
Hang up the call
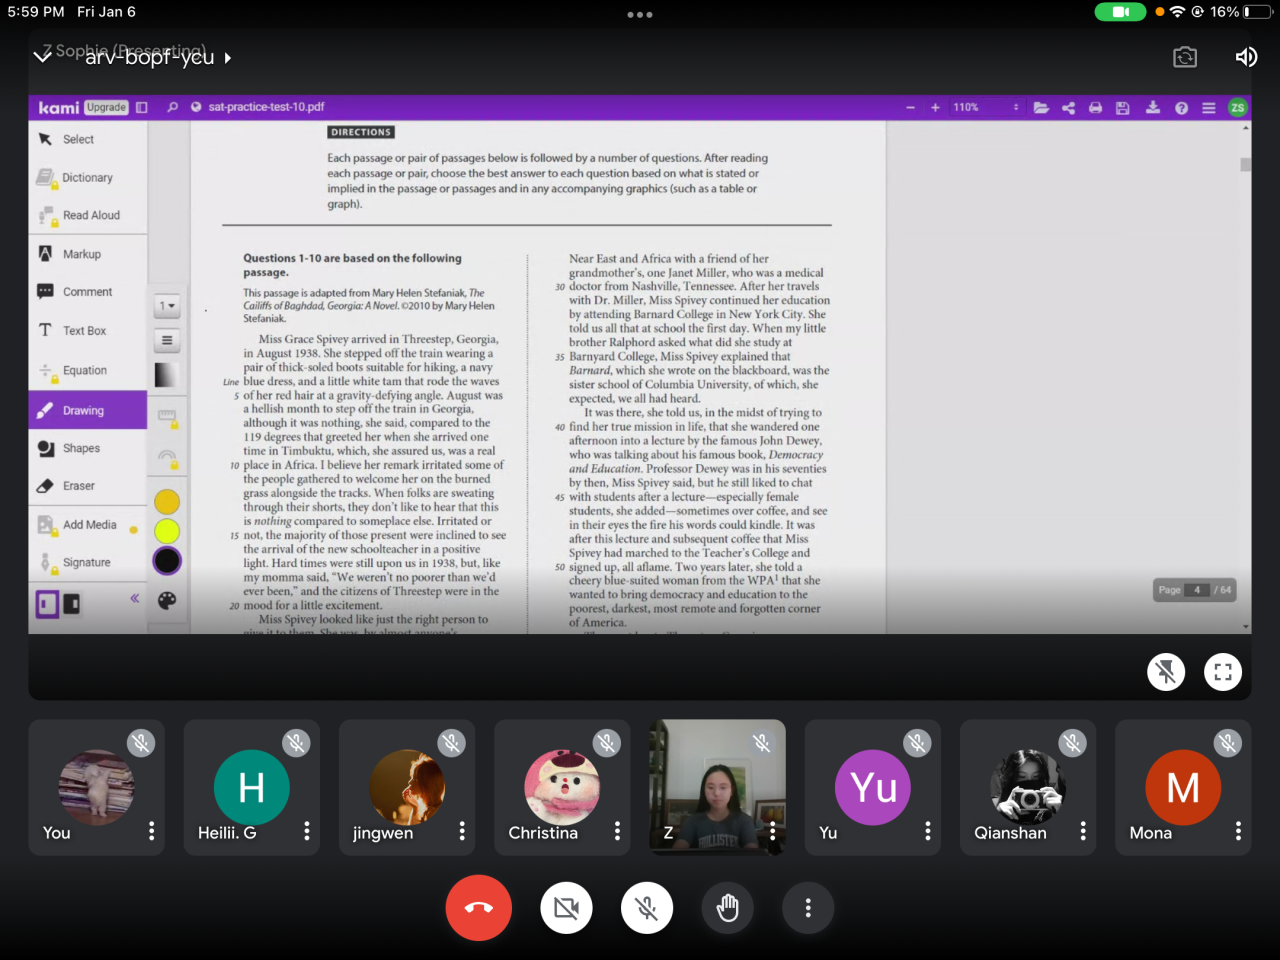[x=478, y=908]
